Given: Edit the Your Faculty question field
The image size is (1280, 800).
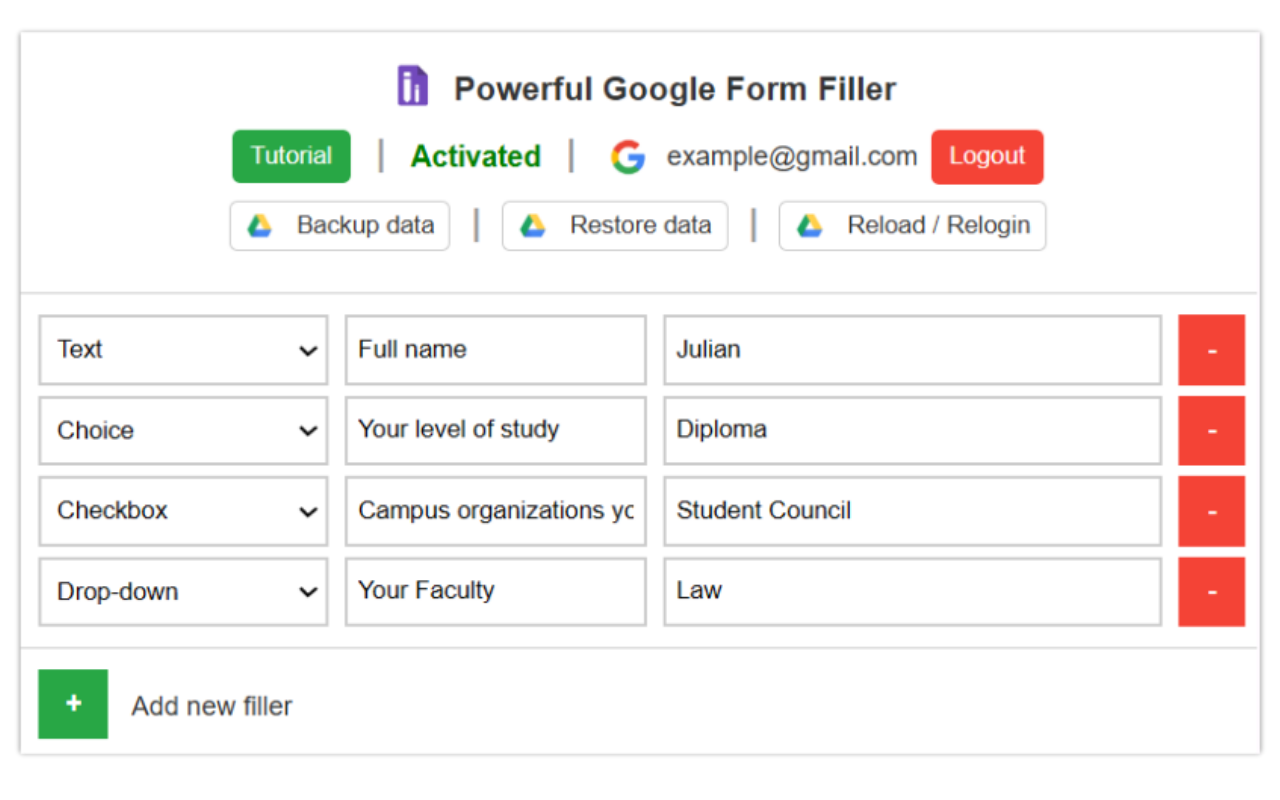Looking at the screenshot, I should 496,592.
